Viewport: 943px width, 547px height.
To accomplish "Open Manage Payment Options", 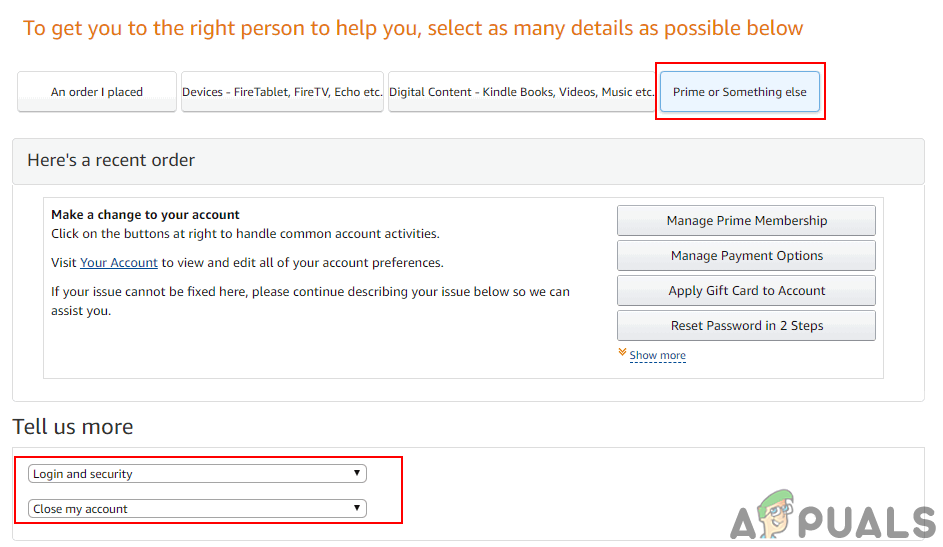I will tap(746, 256).
